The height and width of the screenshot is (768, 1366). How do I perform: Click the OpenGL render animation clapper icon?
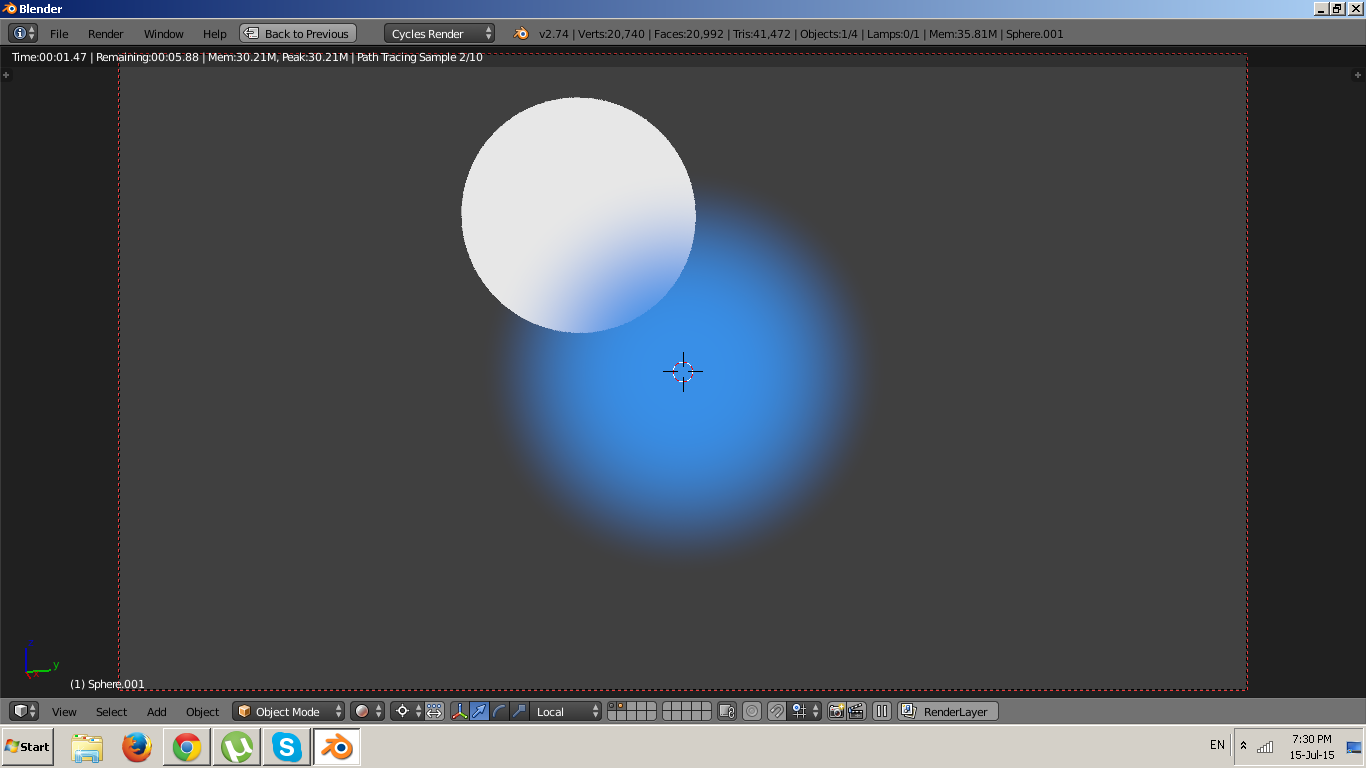857,711
